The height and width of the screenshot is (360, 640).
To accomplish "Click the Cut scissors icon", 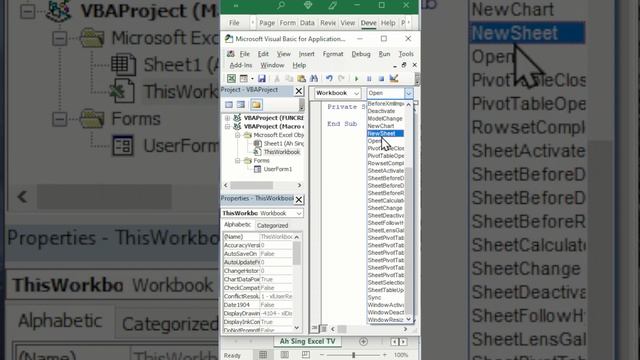I will 277,78.
